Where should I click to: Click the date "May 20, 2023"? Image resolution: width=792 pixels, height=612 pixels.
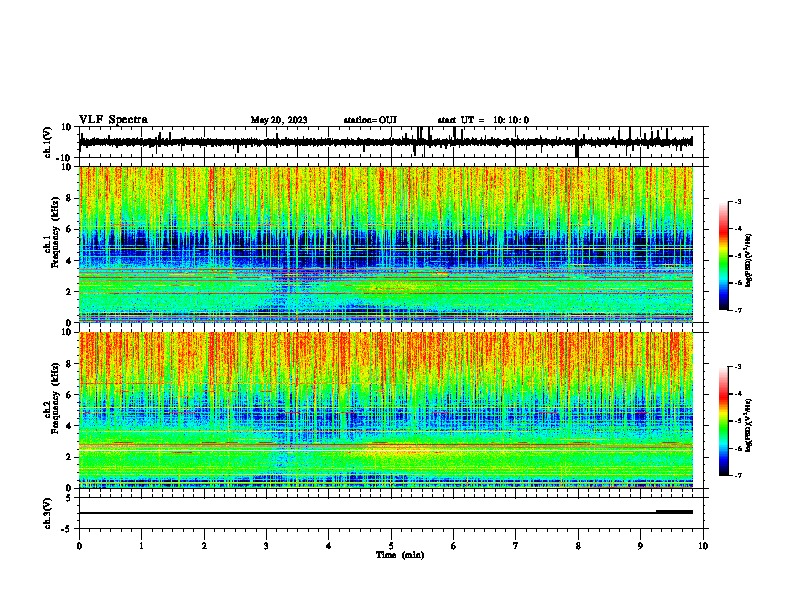click(x=279, y=120)
